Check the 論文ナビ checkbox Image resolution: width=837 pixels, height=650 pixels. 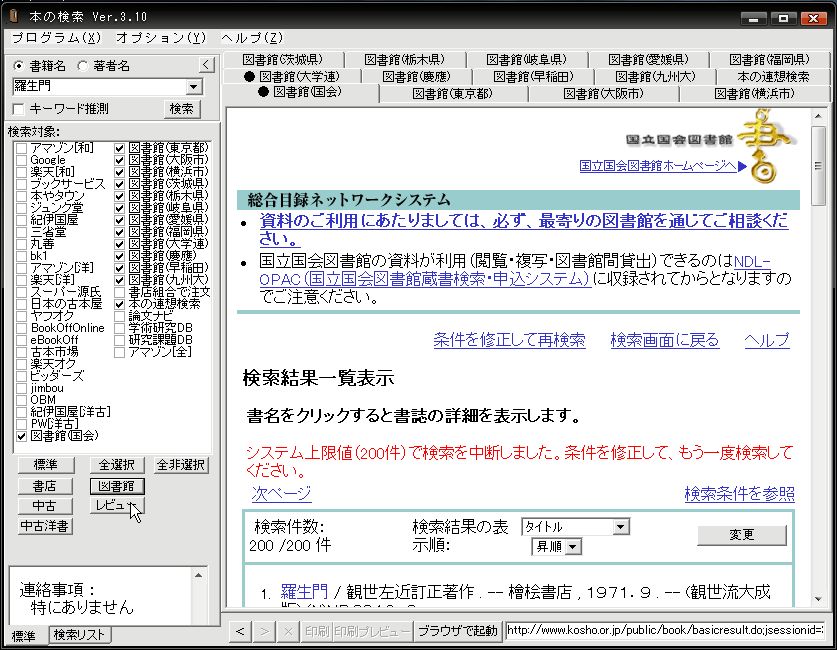pyautogui.click(x=120, y=316)
